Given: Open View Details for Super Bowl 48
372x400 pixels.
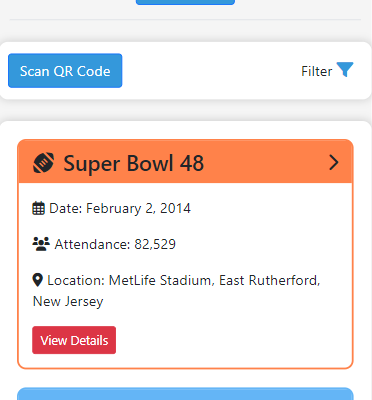Looking at the screenshot, I should pos(74,340).
